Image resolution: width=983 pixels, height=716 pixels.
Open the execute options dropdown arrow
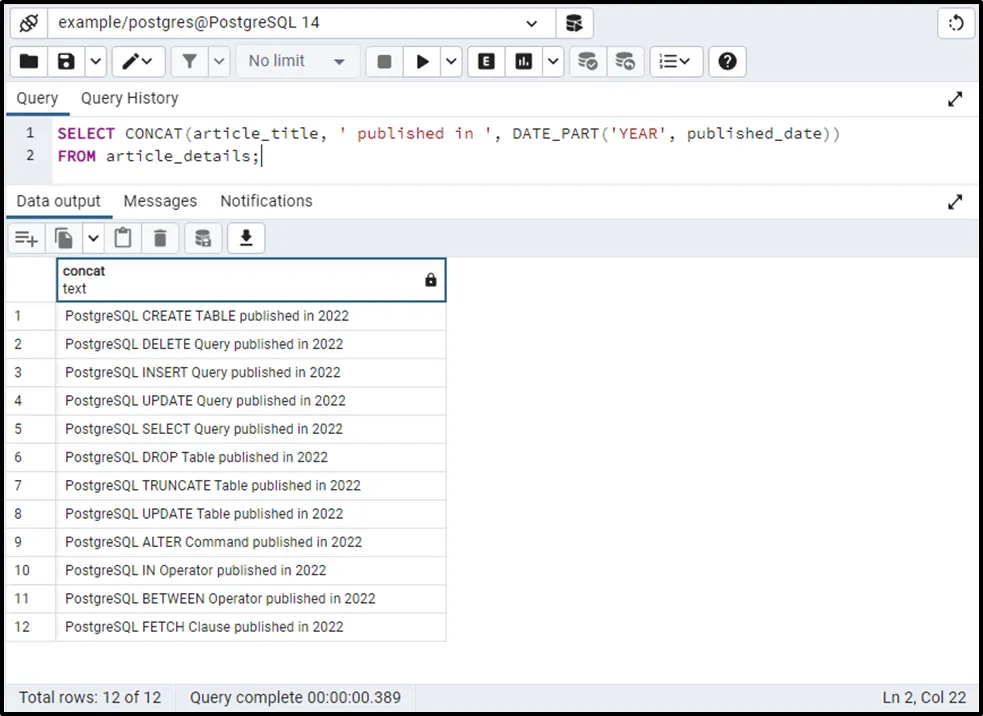coord(451,62)
